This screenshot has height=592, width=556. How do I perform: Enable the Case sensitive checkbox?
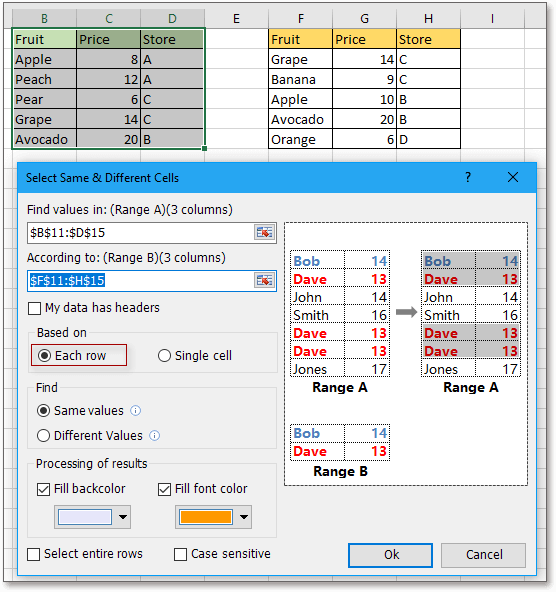pos(180,554)
